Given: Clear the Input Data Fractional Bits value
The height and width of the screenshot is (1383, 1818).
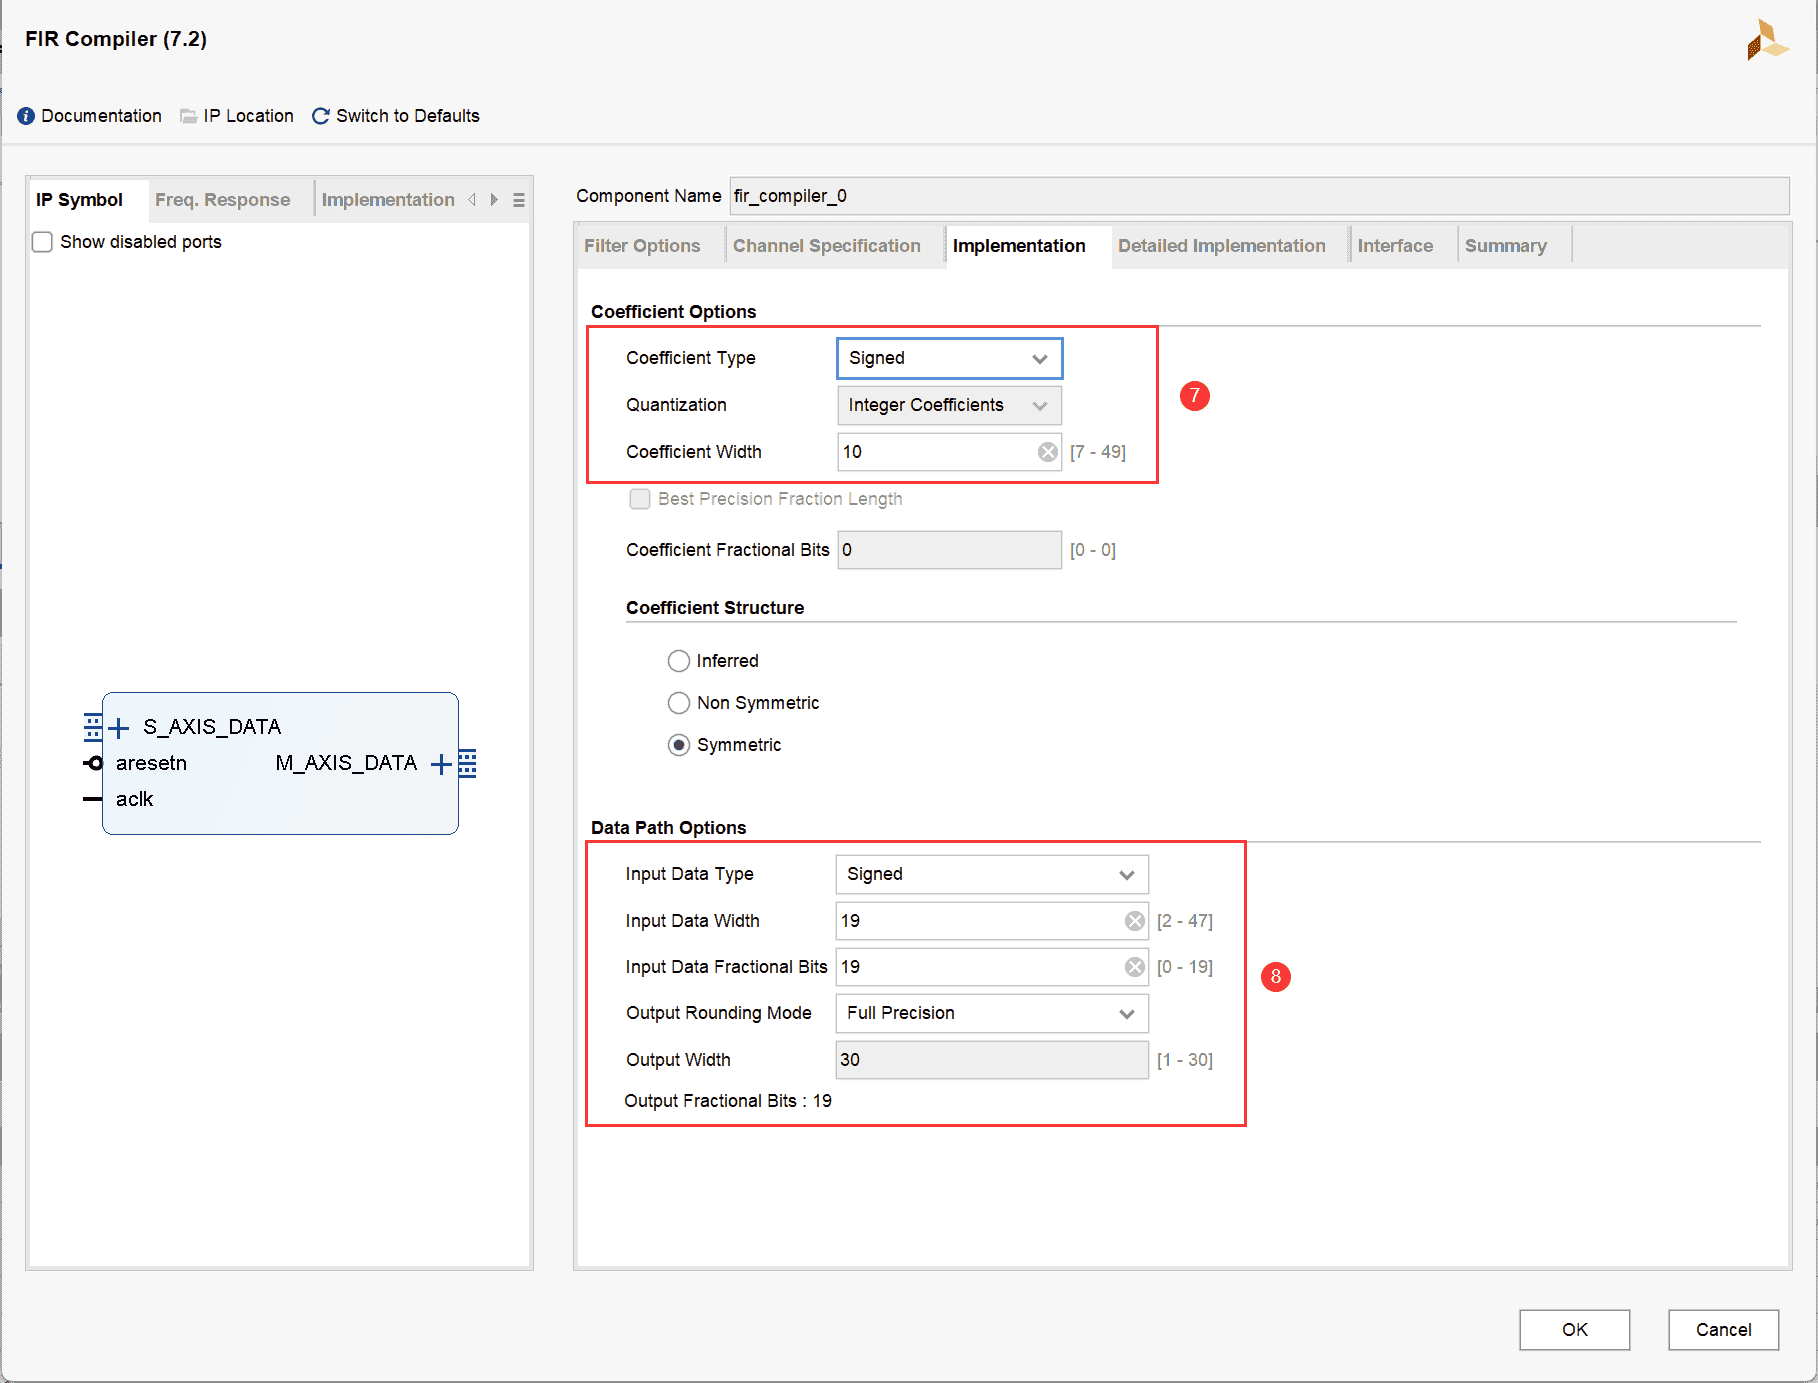Looking at the screenshot, I should [1134, 967].
